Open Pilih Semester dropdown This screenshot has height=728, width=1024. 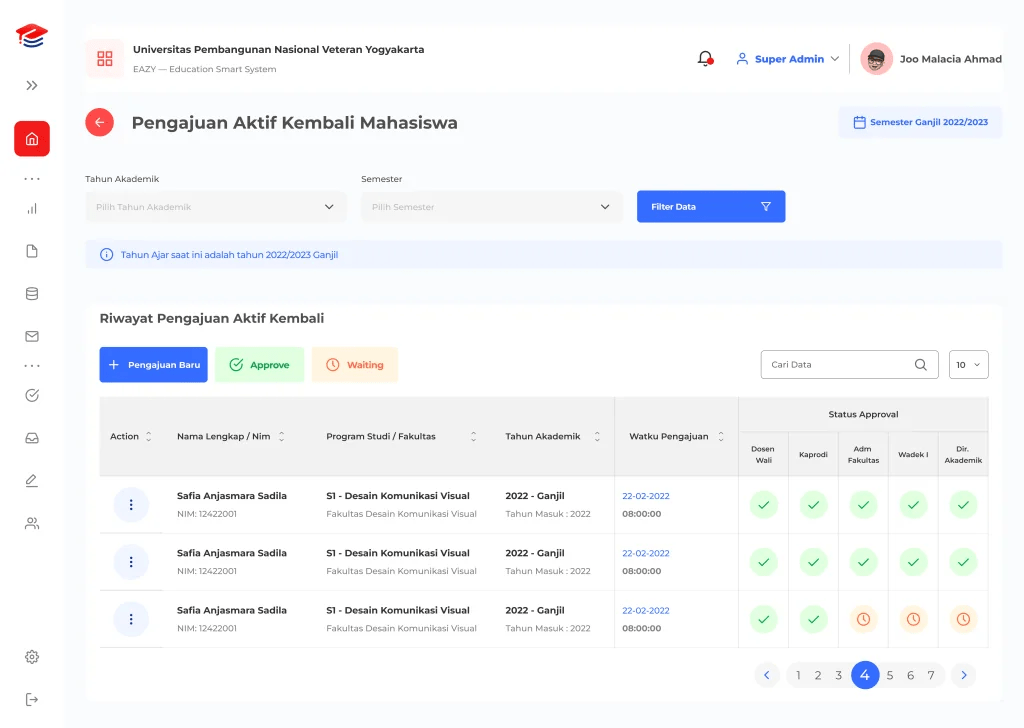(x=491, y=207)
